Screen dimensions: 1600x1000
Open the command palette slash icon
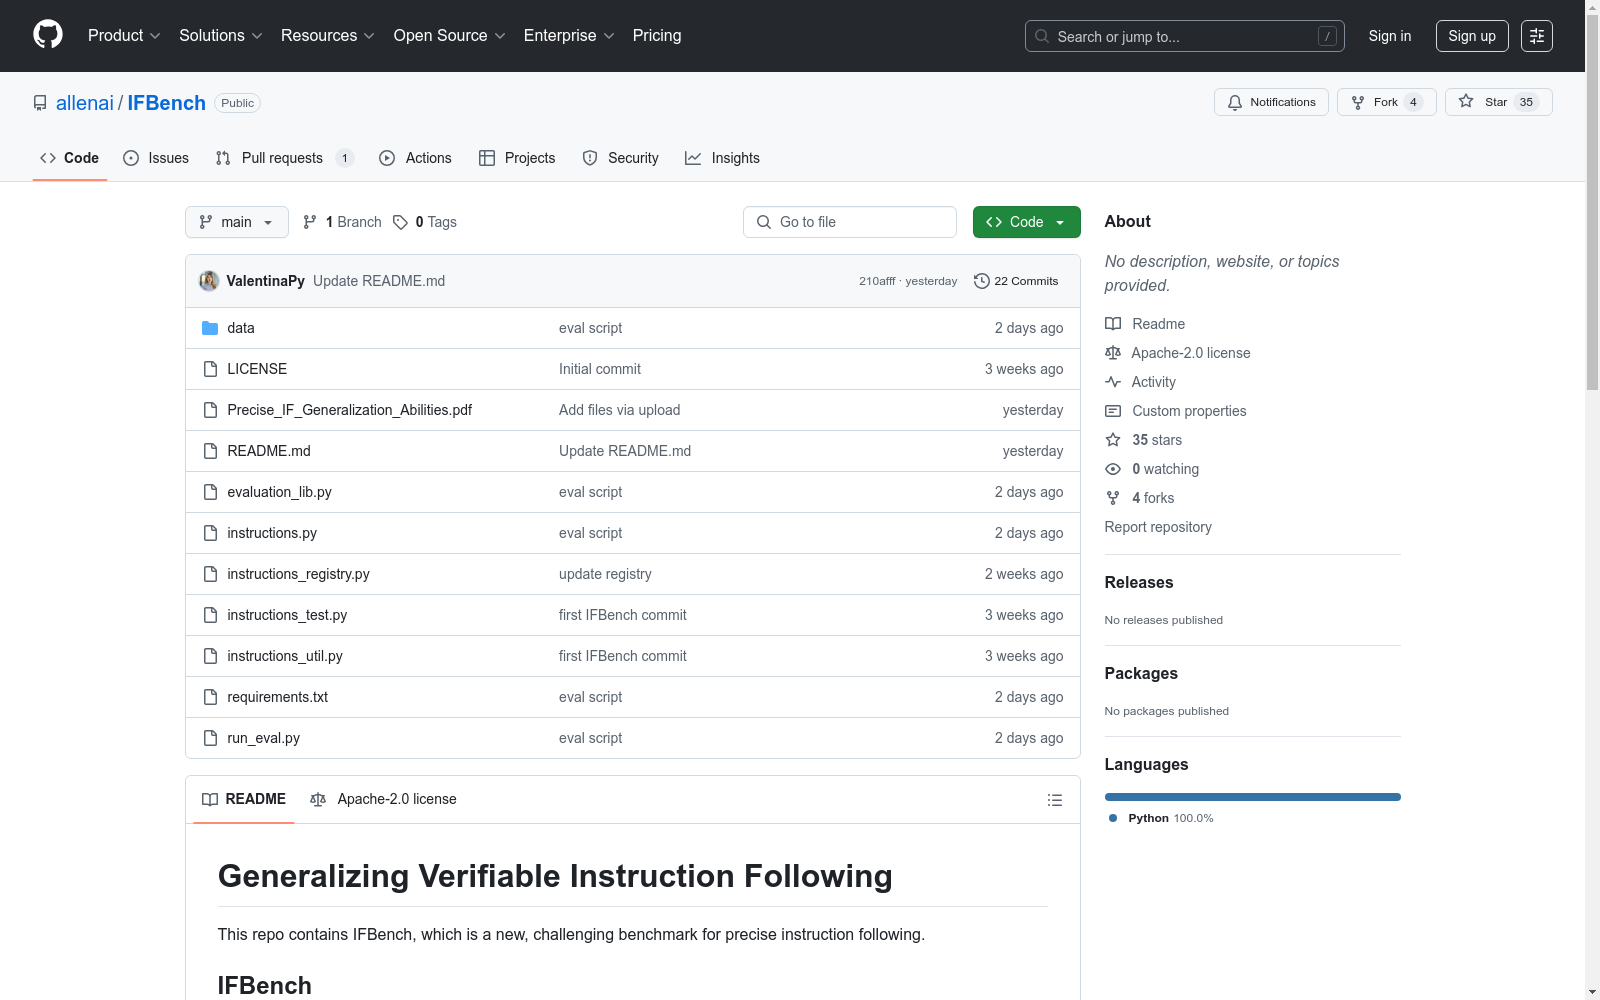tap(1327, 36)
